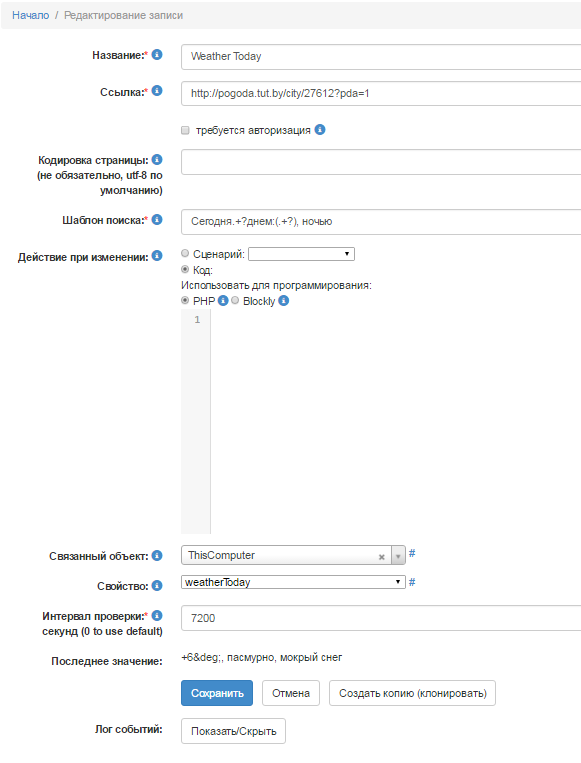Click info icon next to Интервал проверки
This screenshot has height=763, width=581.
157,616
